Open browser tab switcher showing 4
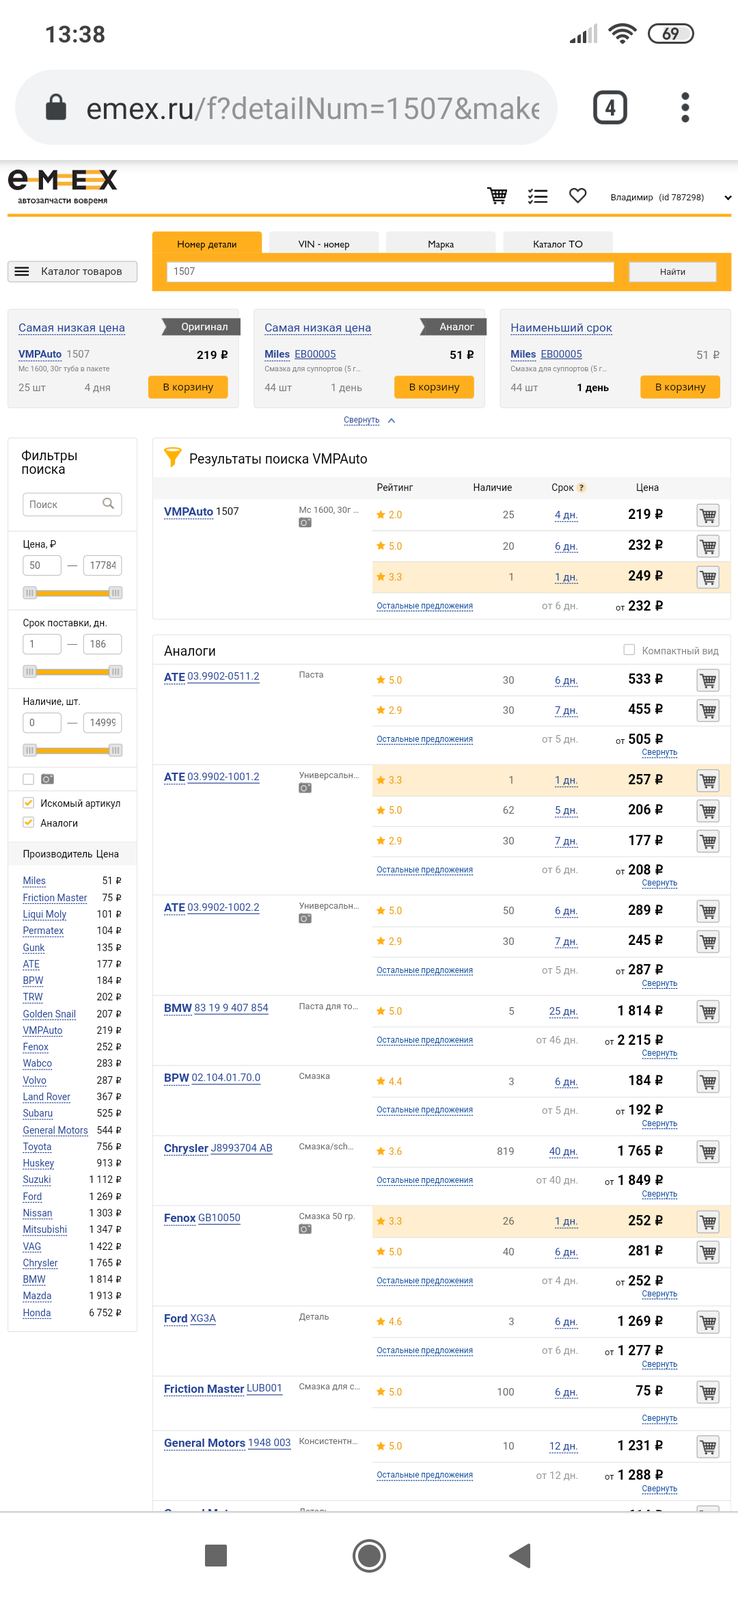 click(610, 108)
